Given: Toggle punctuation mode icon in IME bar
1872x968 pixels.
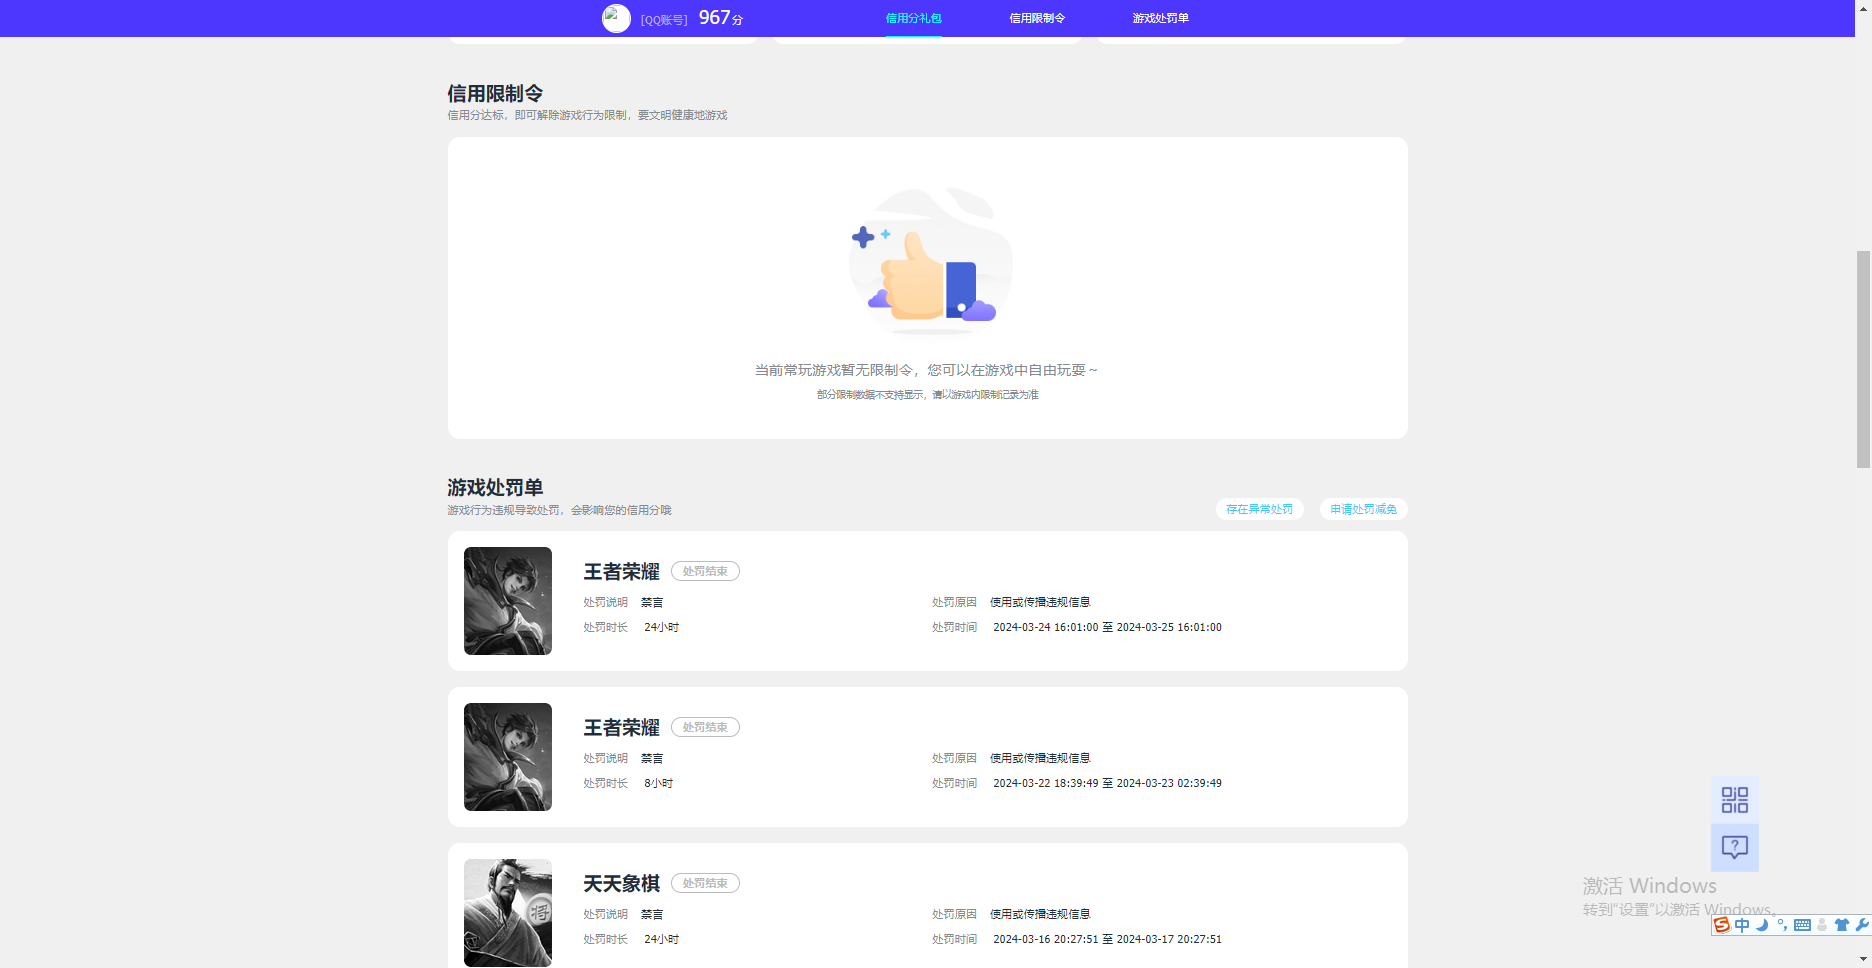Looking at the screenshot, I should [1782, 925].
